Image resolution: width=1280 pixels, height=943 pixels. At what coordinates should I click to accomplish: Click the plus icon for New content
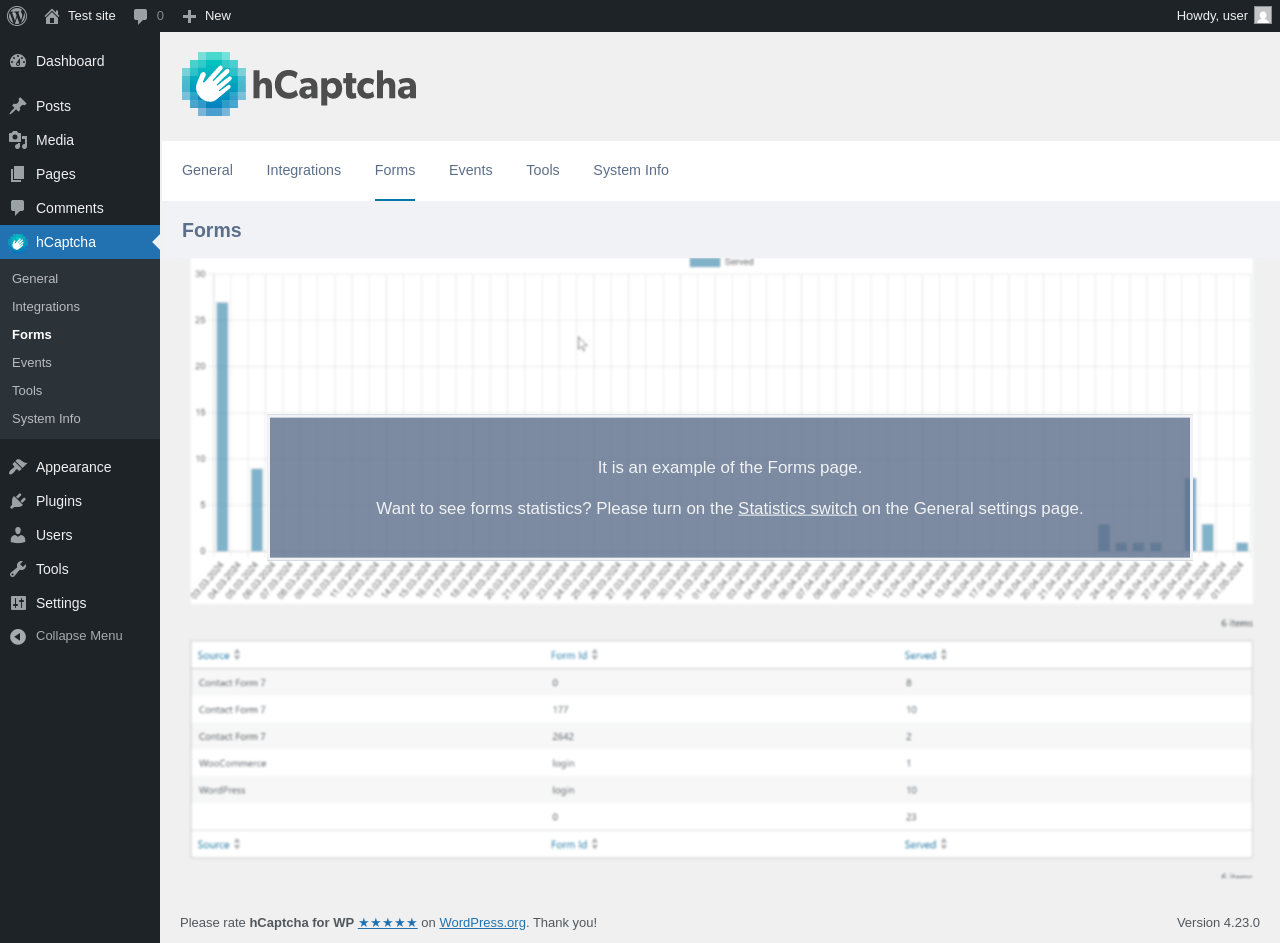pos(189,16)
